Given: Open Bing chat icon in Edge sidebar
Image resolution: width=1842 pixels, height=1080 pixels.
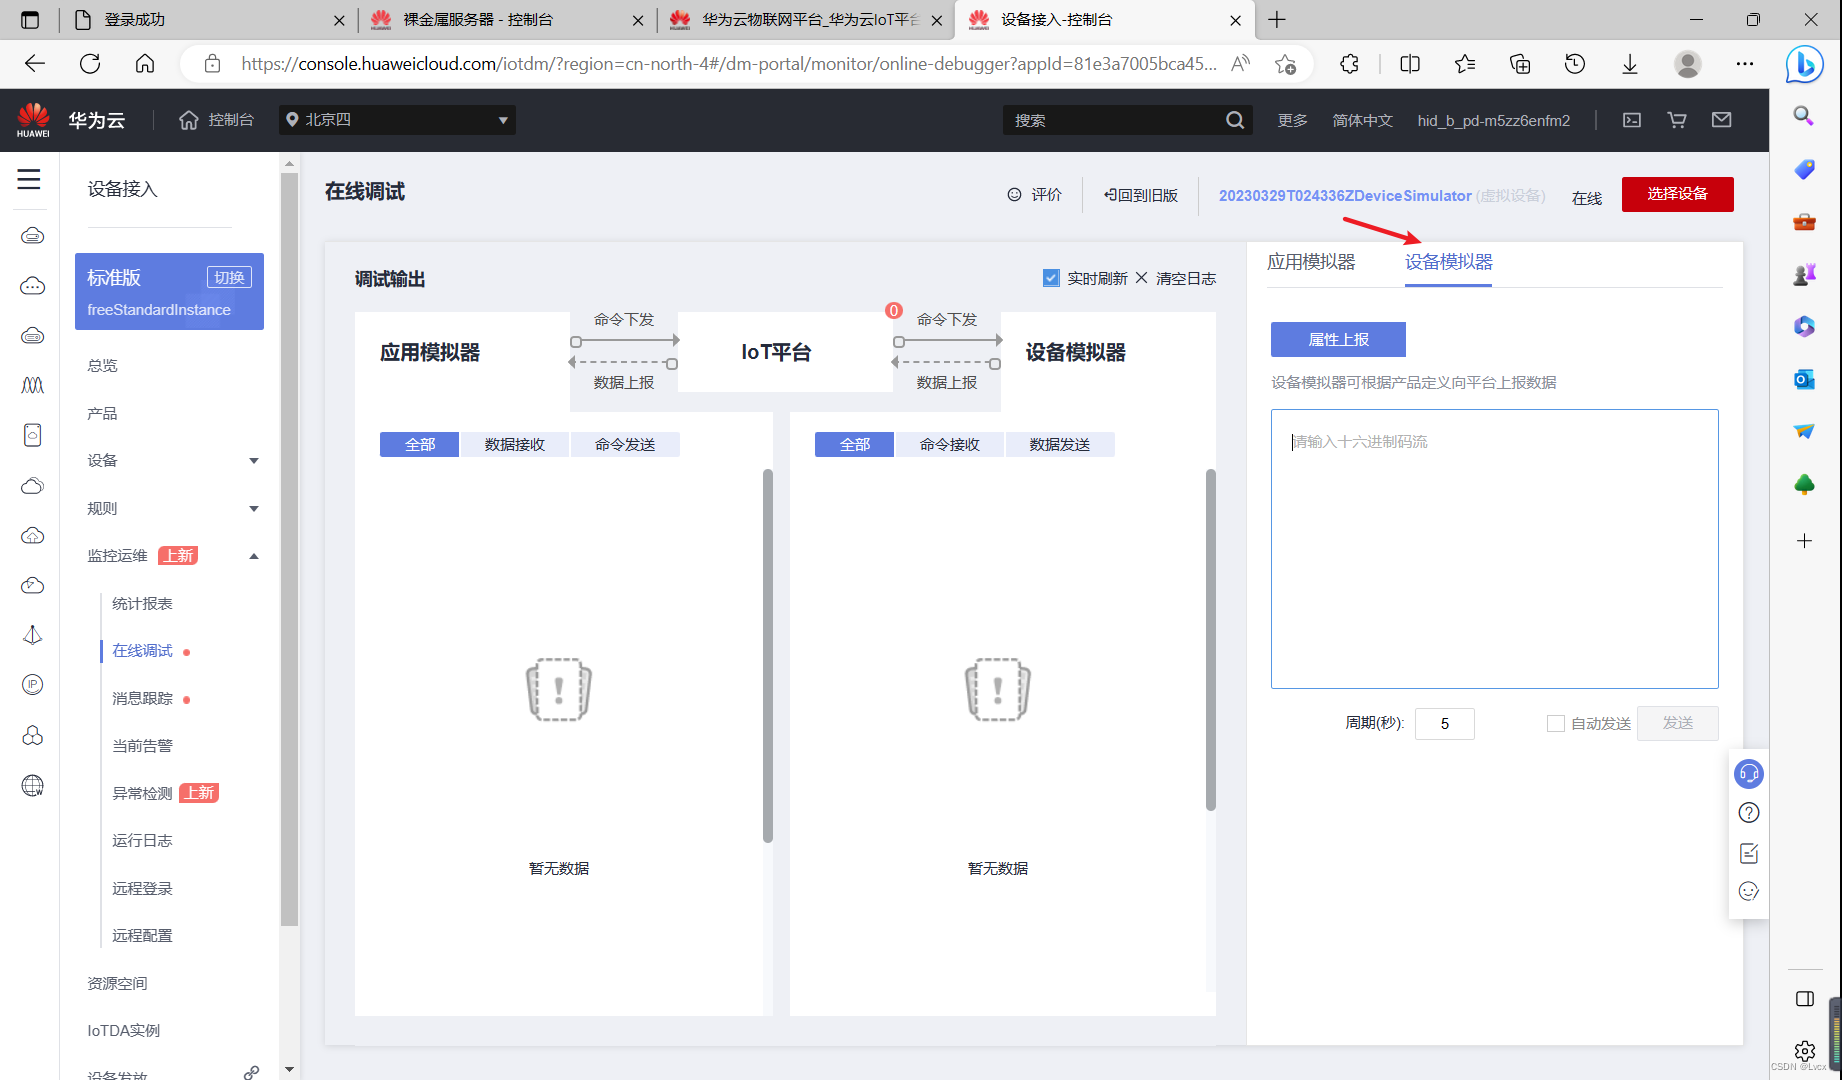Looking at the screenshot, I should pos(1805,64).
